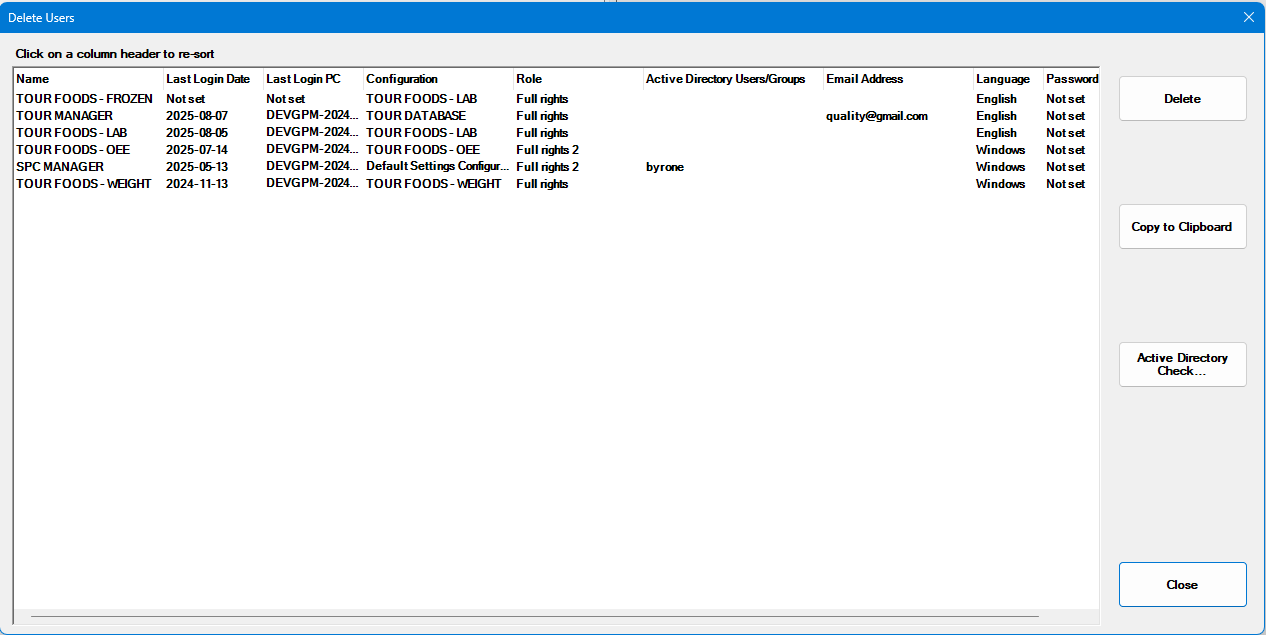Select the TOUR FOODS - OEE user
Screen dimensions: 1266x635
72,150
